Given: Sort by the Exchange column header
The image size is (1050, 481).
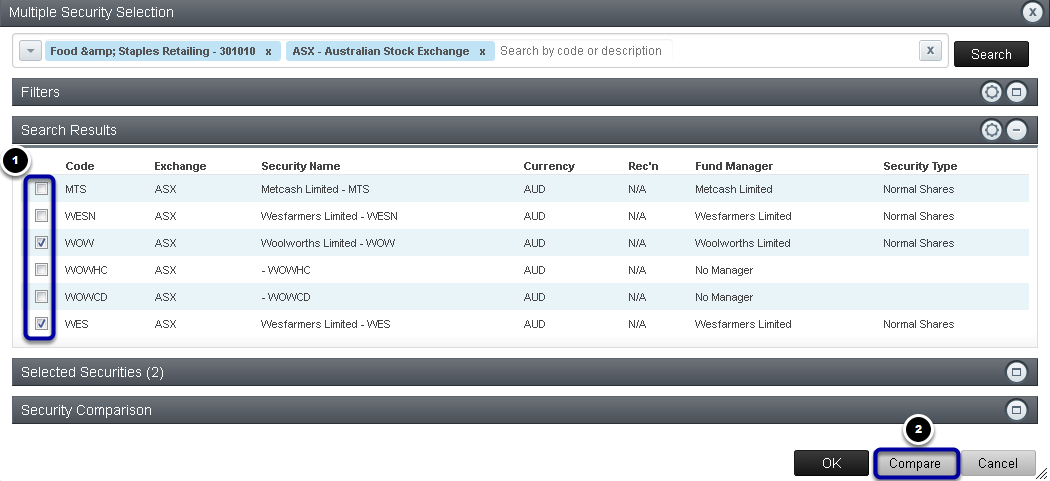Looking at the screenshot, I should click(180, 166).
